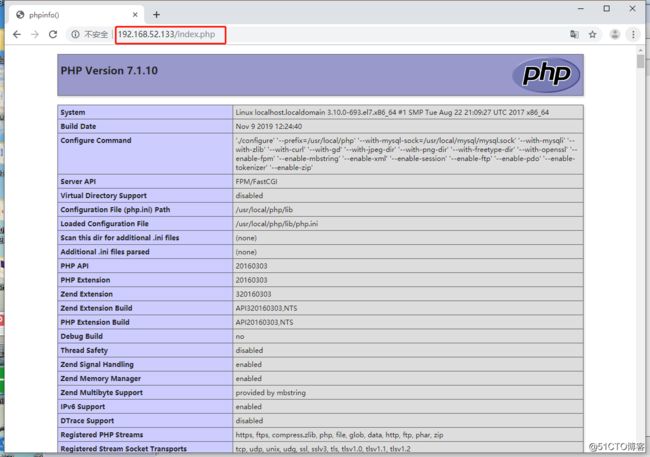Click Scan this dir for additional .ini files
Screen dimensions: 650x457
pos(120,238)
